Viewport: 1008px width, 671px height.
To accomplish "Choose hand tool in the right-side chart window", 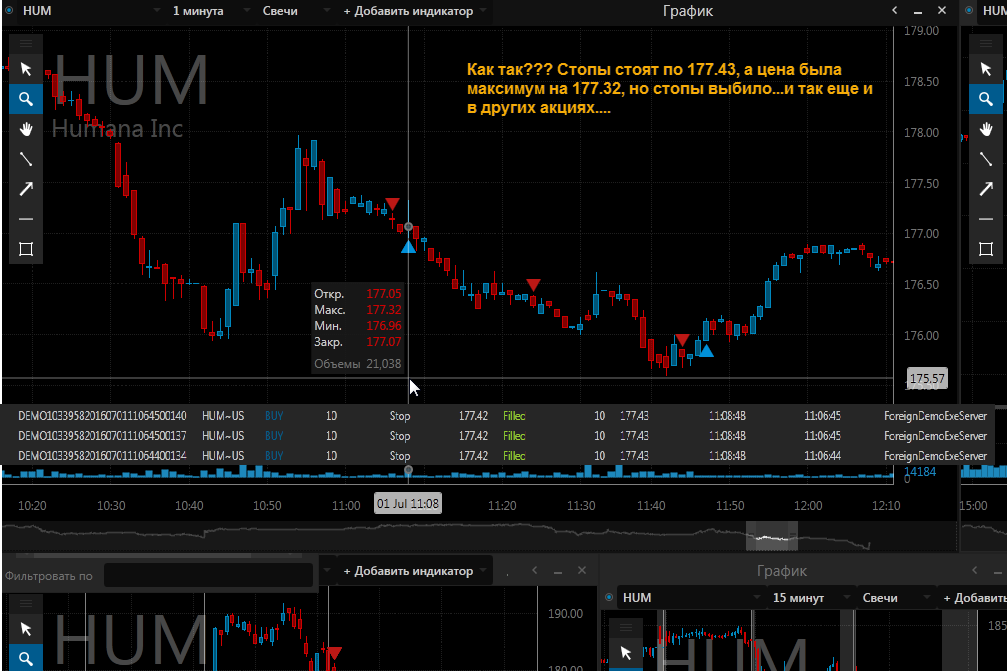I will click(x=986, y=129).
